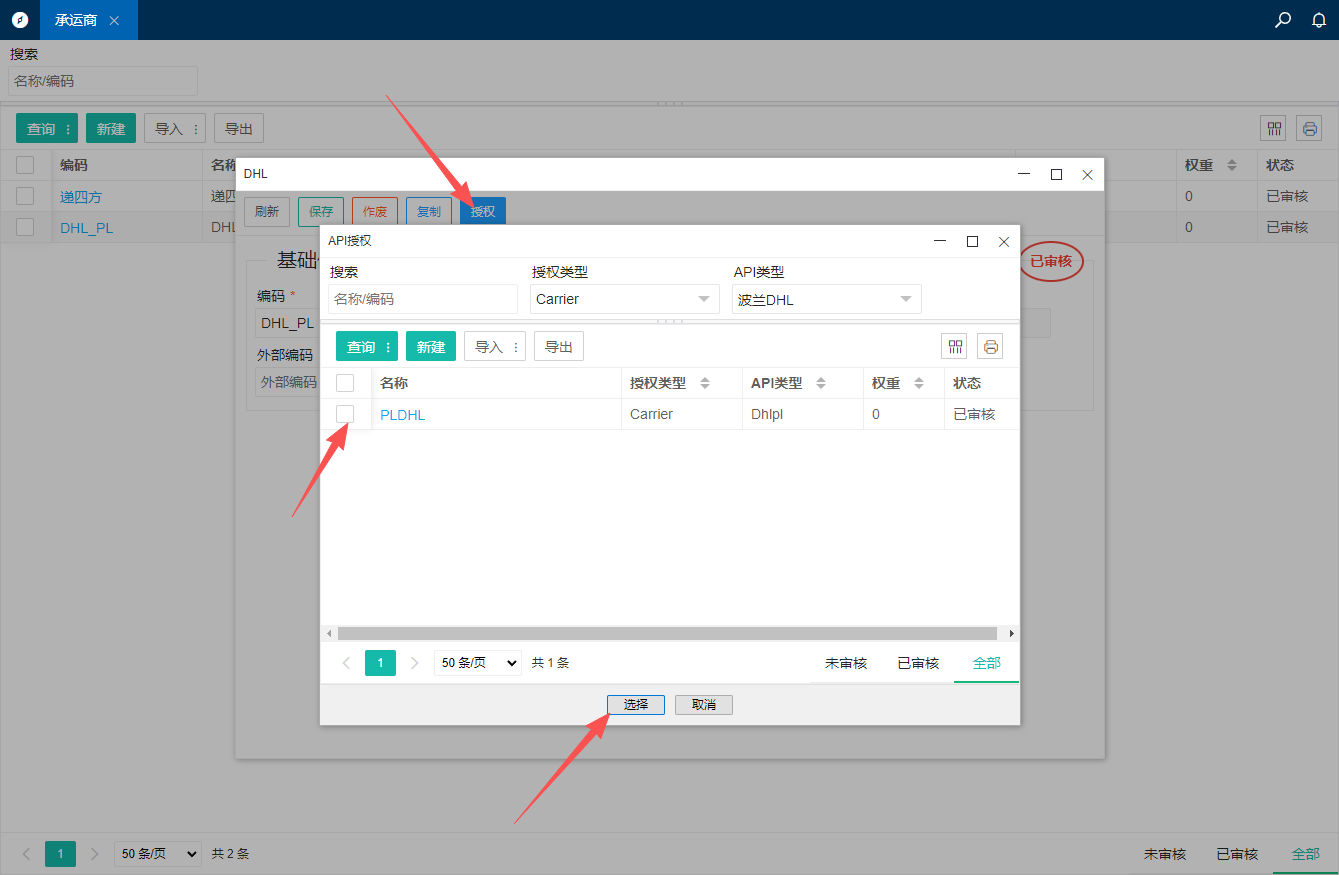Open the 50 条/页 page size dropdown in dialog

click(x=477, y=663)
